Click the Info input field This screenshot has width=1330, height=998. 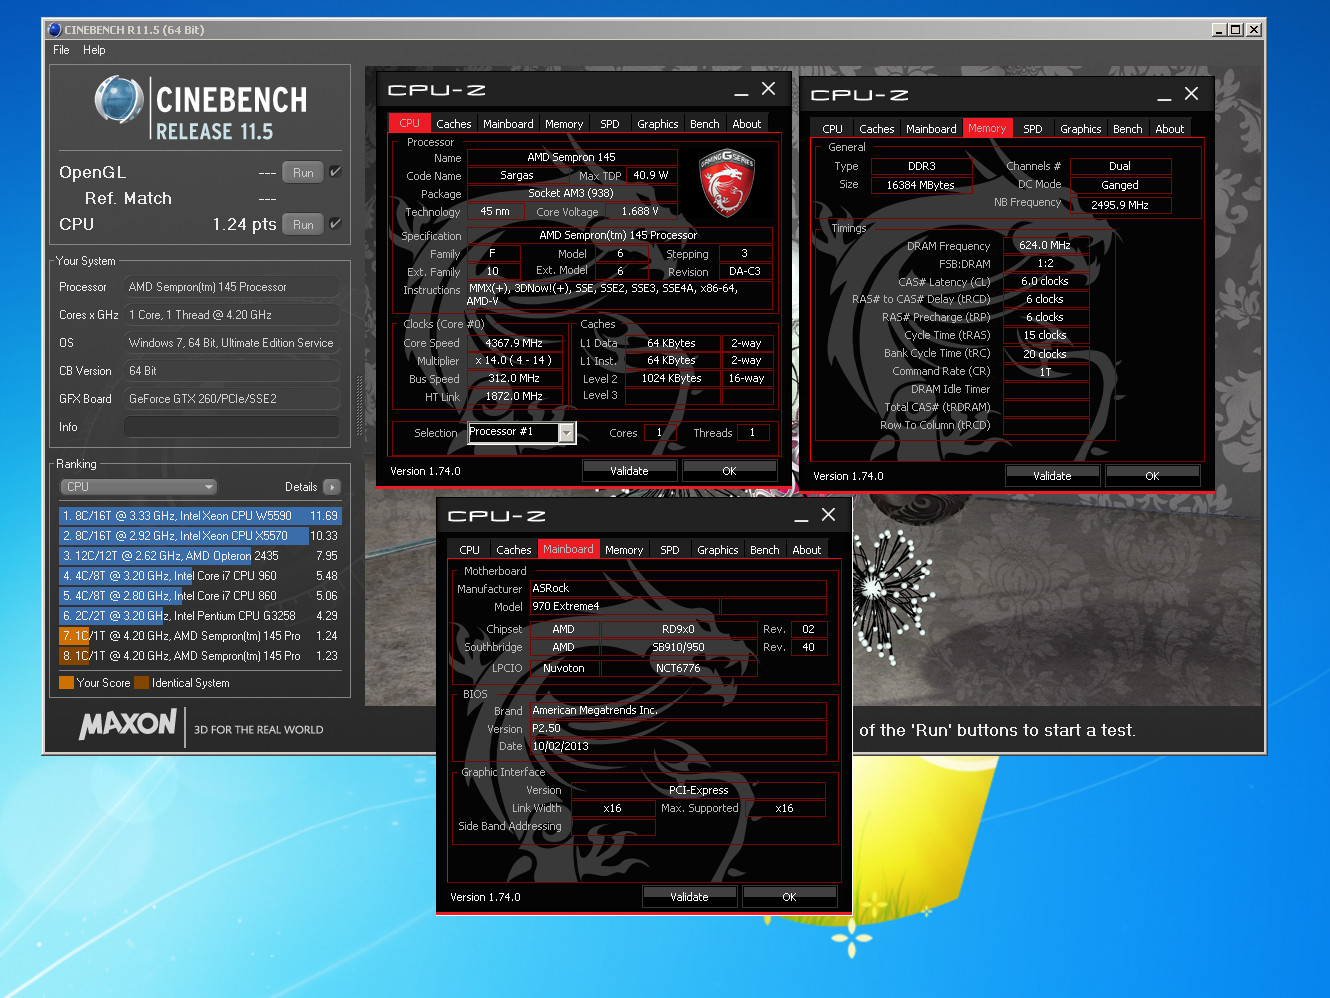[x=232, y=427]
